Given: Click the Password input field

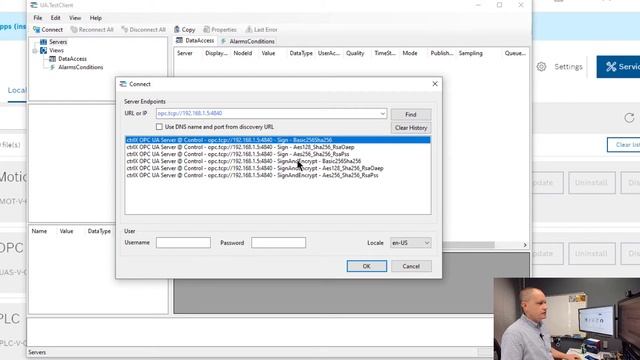Looking at the screenshot, I should [278, 243].
